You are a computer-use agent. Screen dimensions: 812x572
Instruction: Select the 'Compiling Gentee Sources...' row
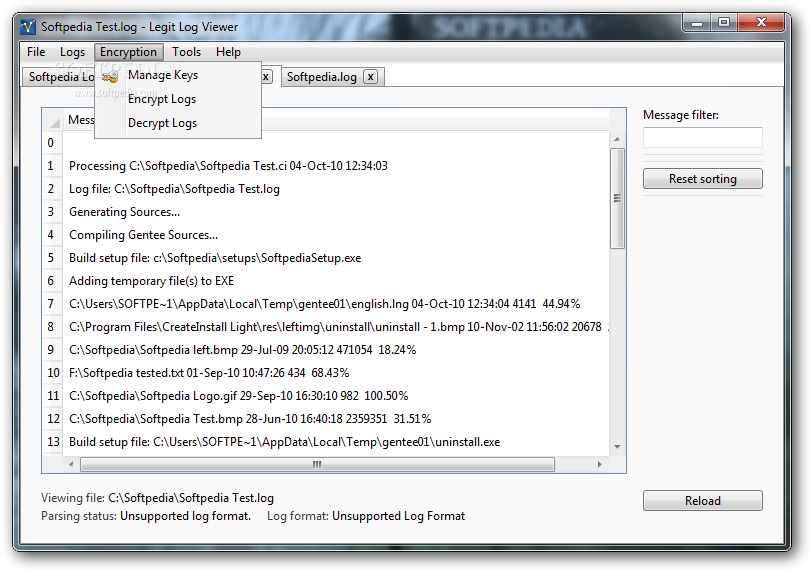336,235
